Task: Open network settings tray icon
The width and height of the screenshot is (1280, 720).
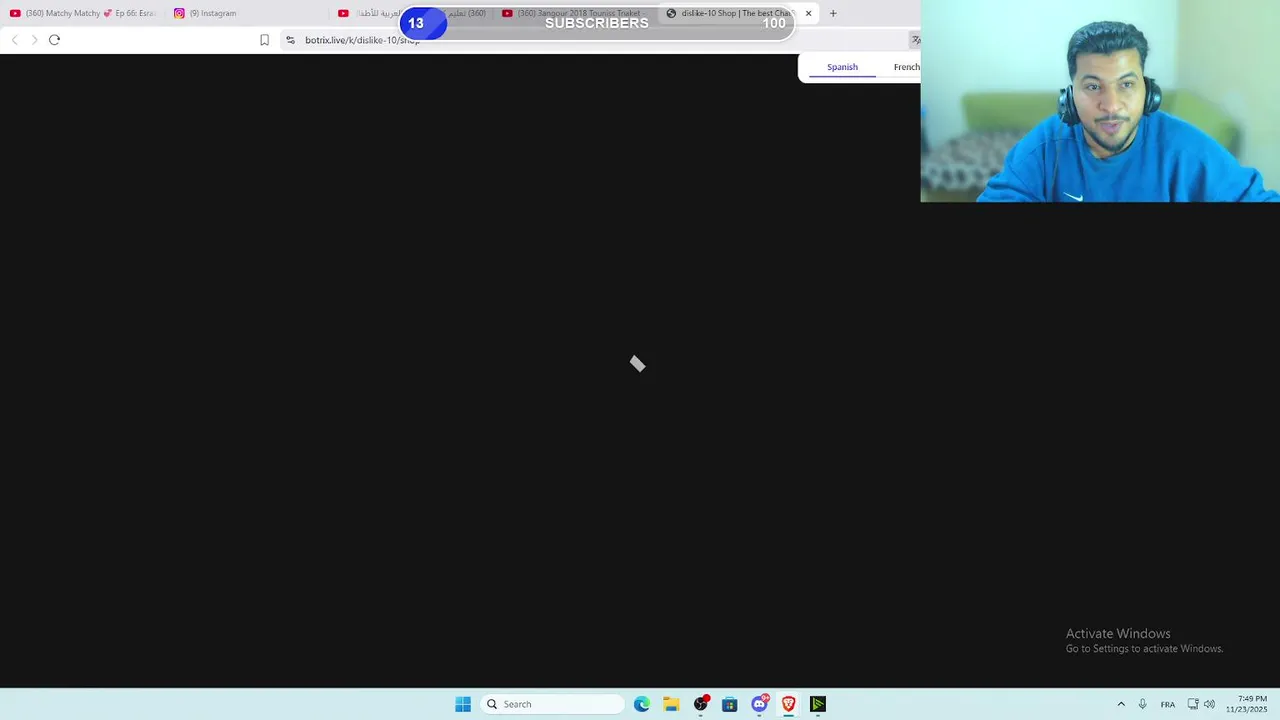Action: [x=1193, y=704]
